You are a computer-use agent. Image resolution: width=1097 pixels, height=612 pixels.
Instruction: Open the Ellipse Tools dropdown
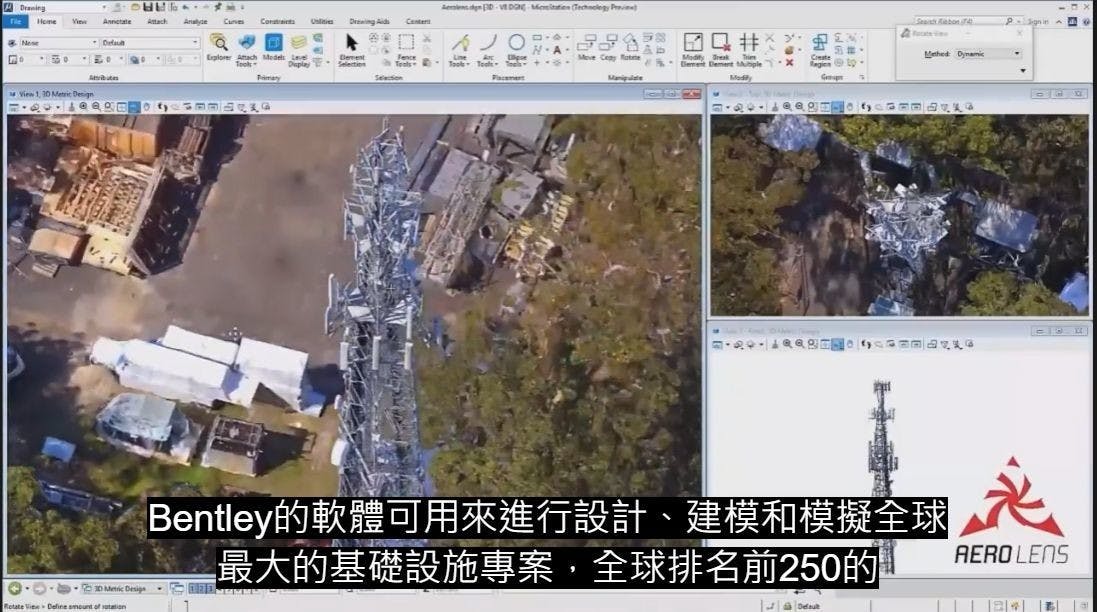516,50
